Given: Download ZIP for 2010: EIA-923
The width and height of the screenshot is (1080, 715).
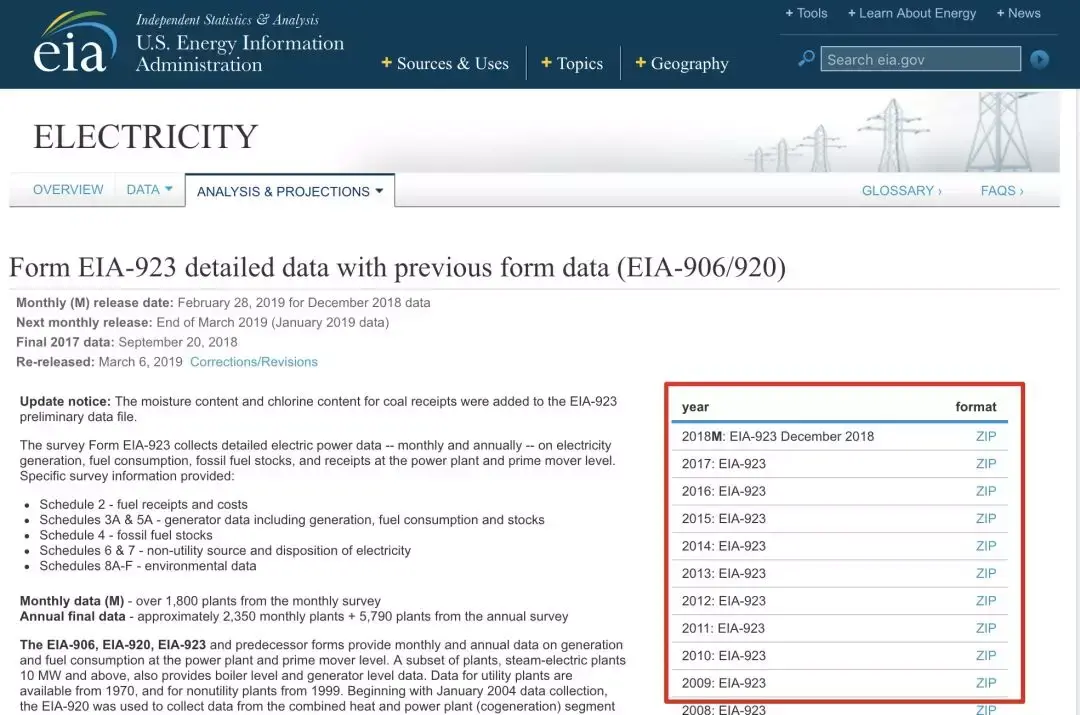Looking at the screenshot, I should tap(986, 656).
